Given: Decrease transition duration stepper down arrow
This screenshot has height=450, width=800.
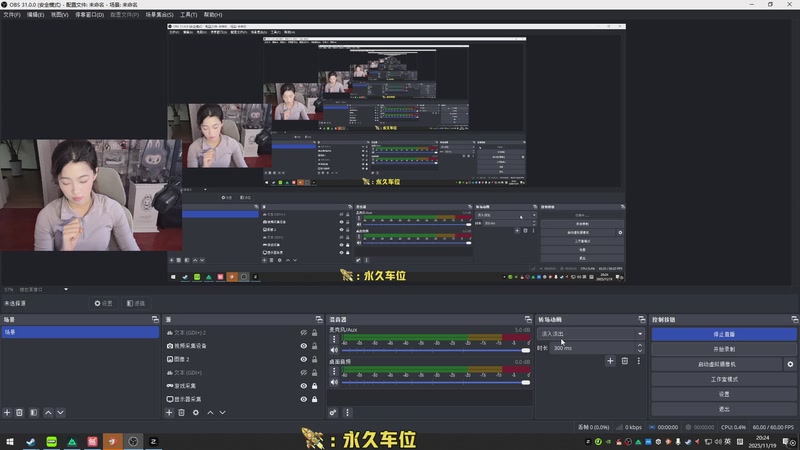Looking at the screenshot, I should [640, 351].
